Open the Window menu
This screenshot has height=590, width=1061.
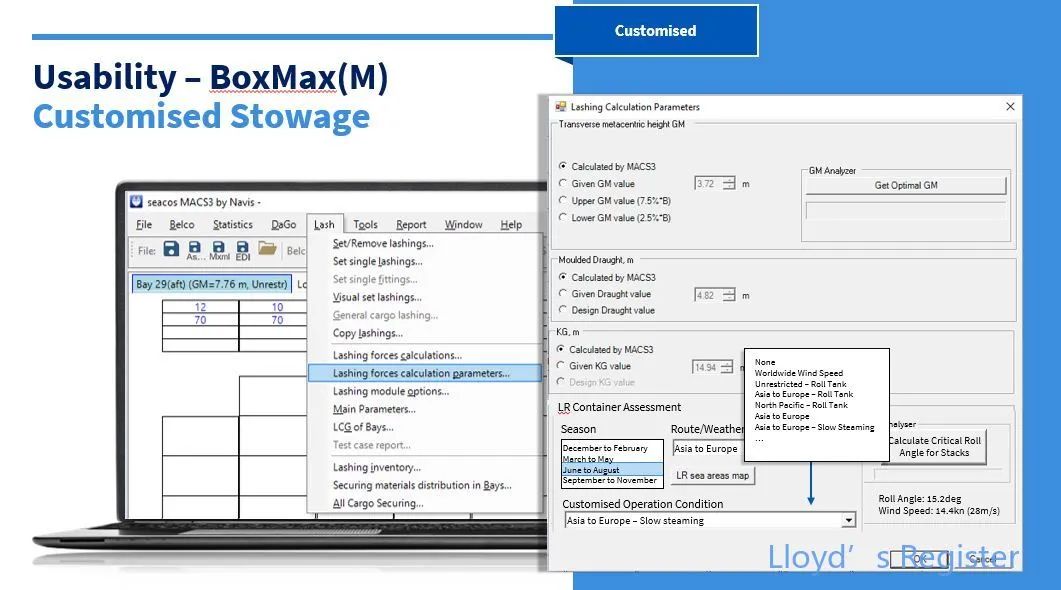pyautogui.click(x=464, y=225)
